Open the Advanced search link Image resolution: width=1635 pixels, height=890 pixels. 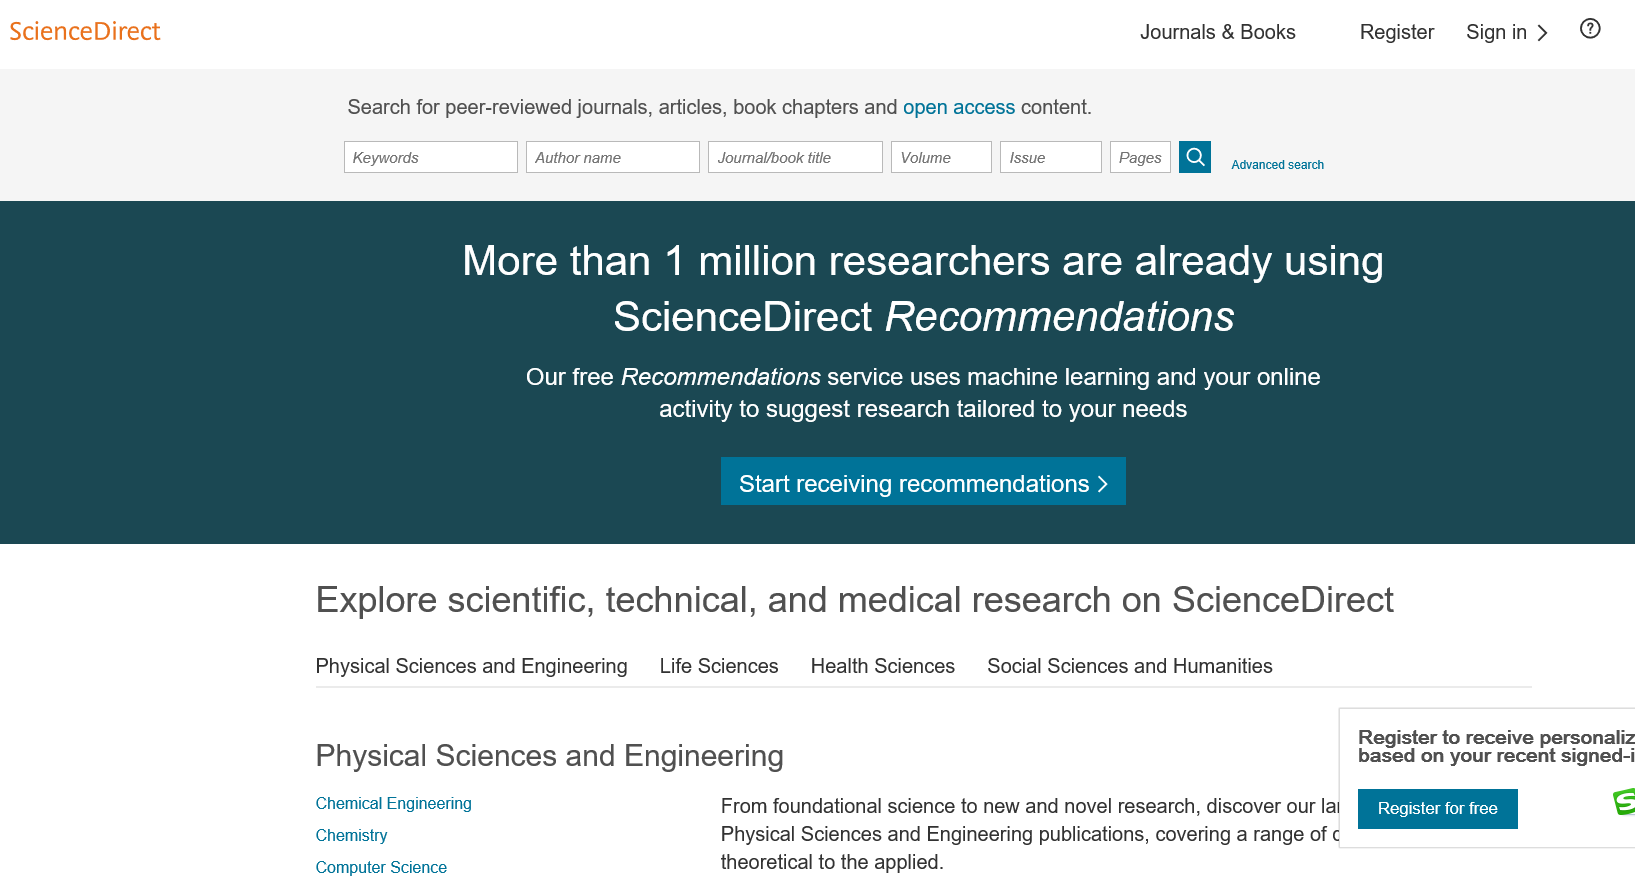point(1277,165)
